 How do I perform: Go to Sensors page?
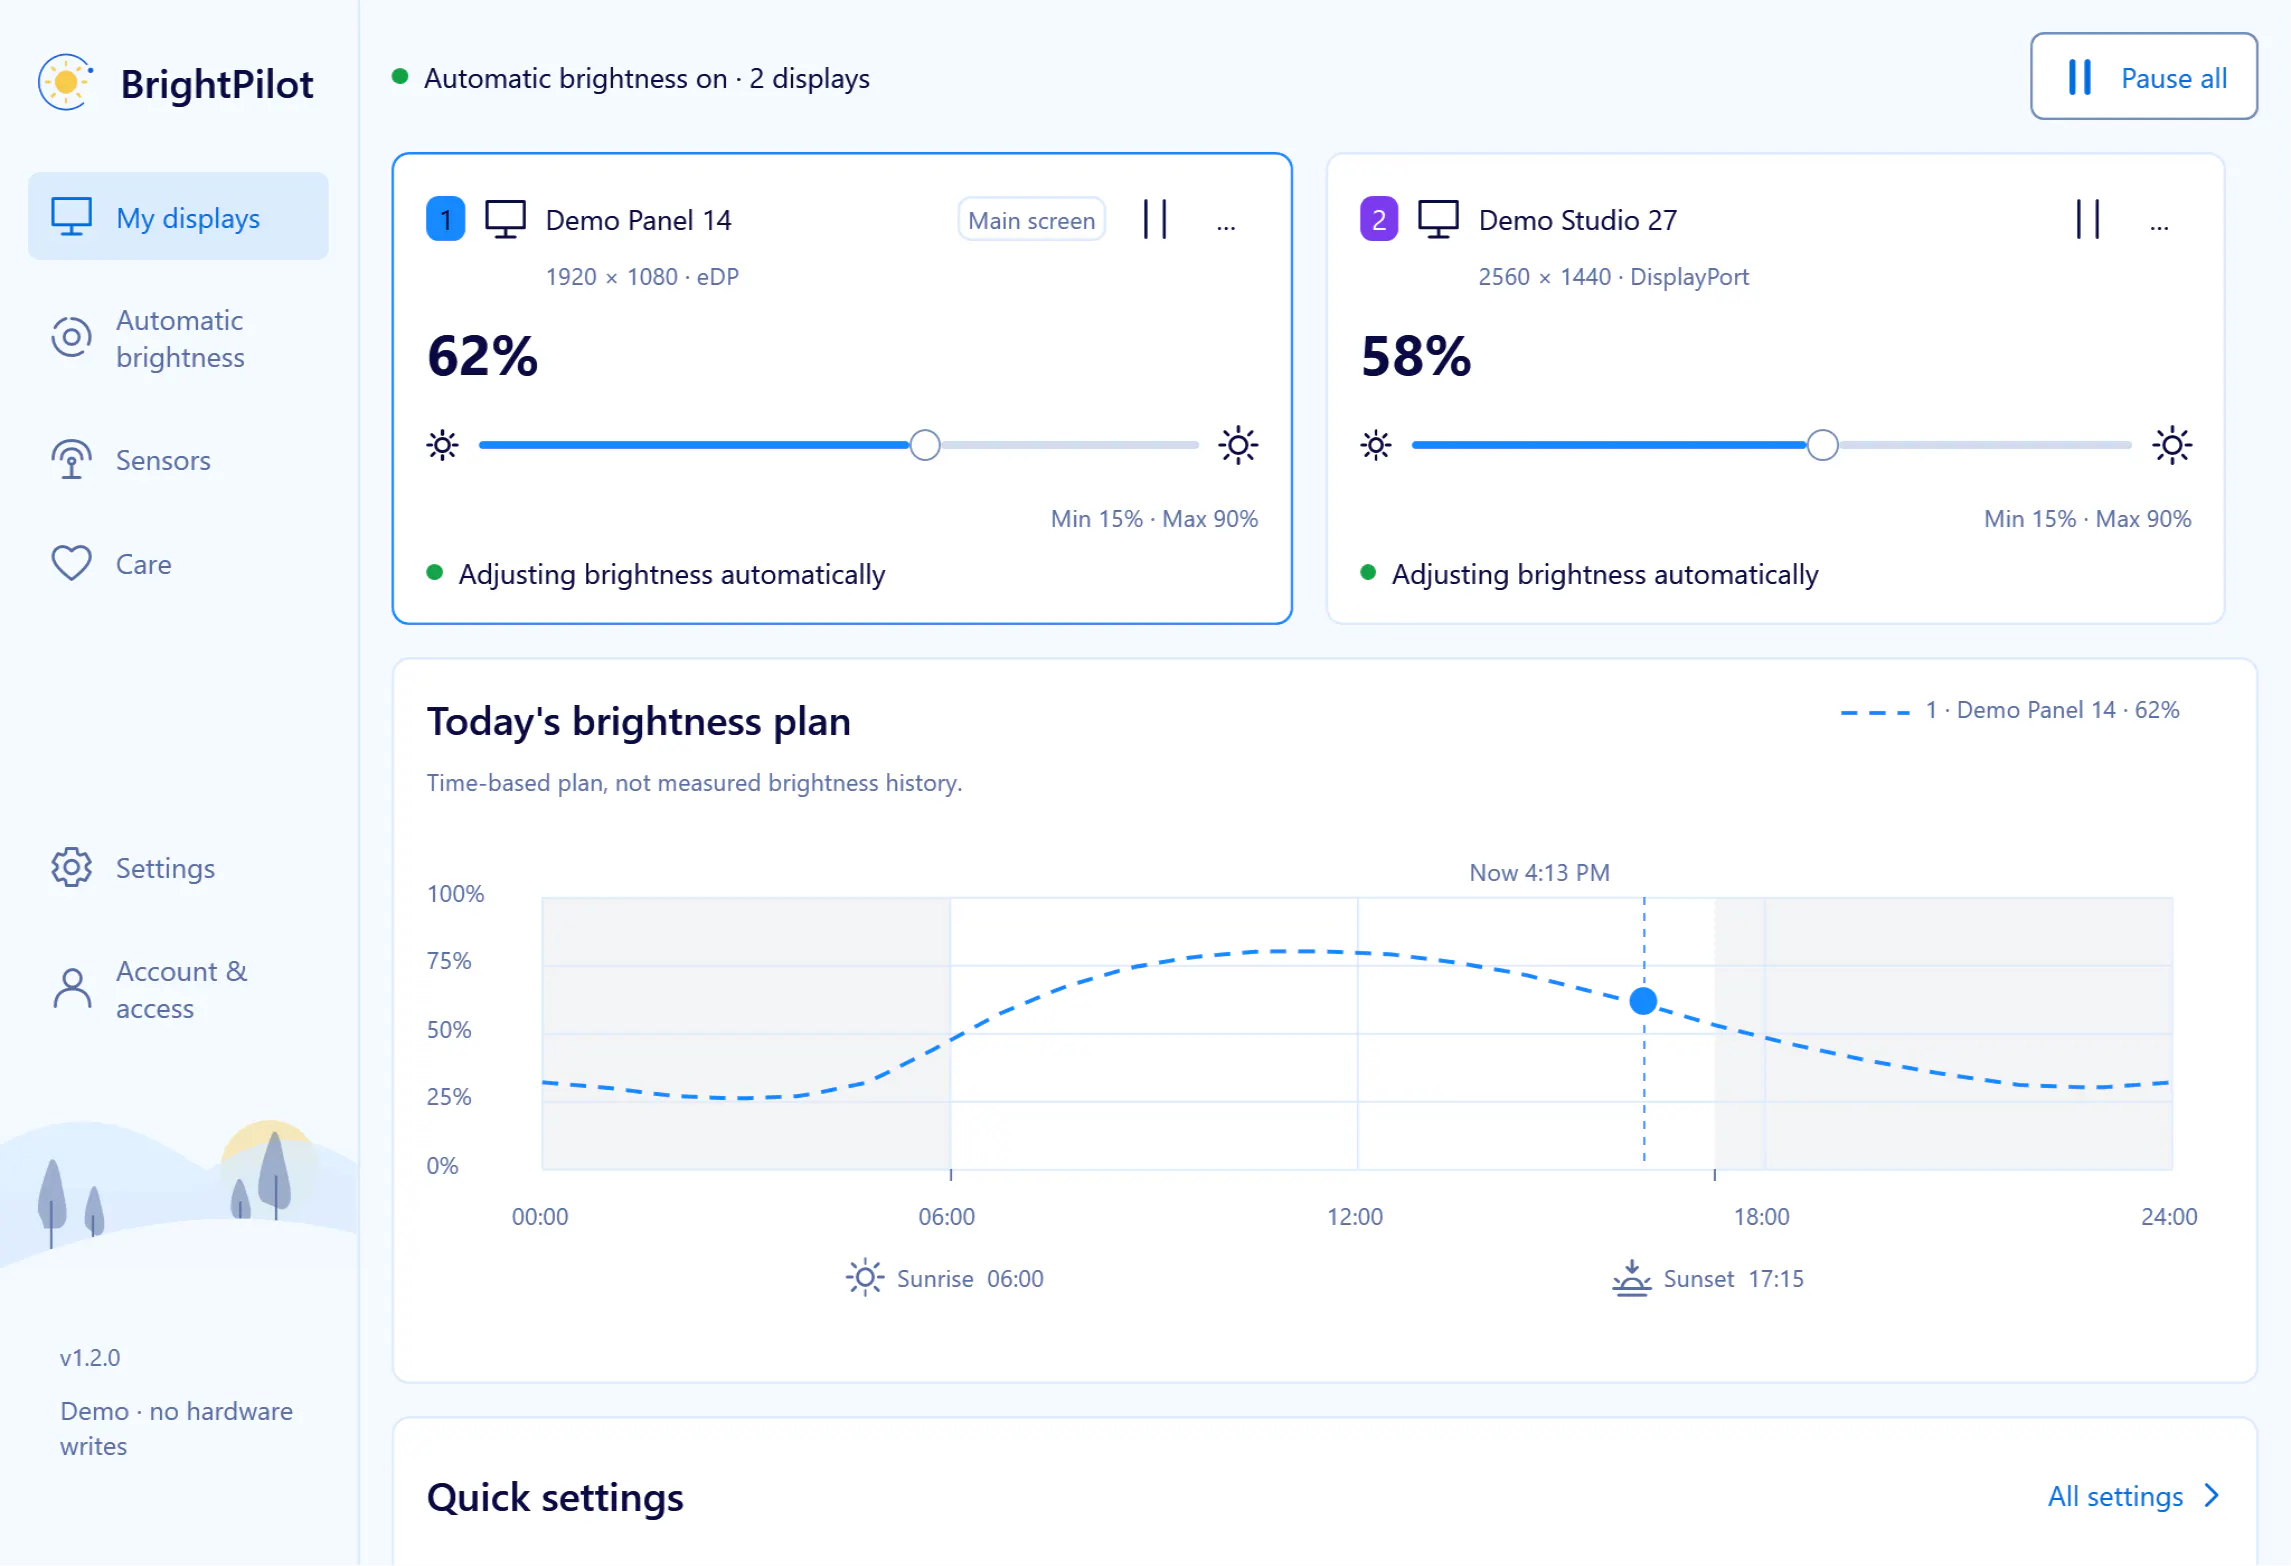(x=178, y=460)
